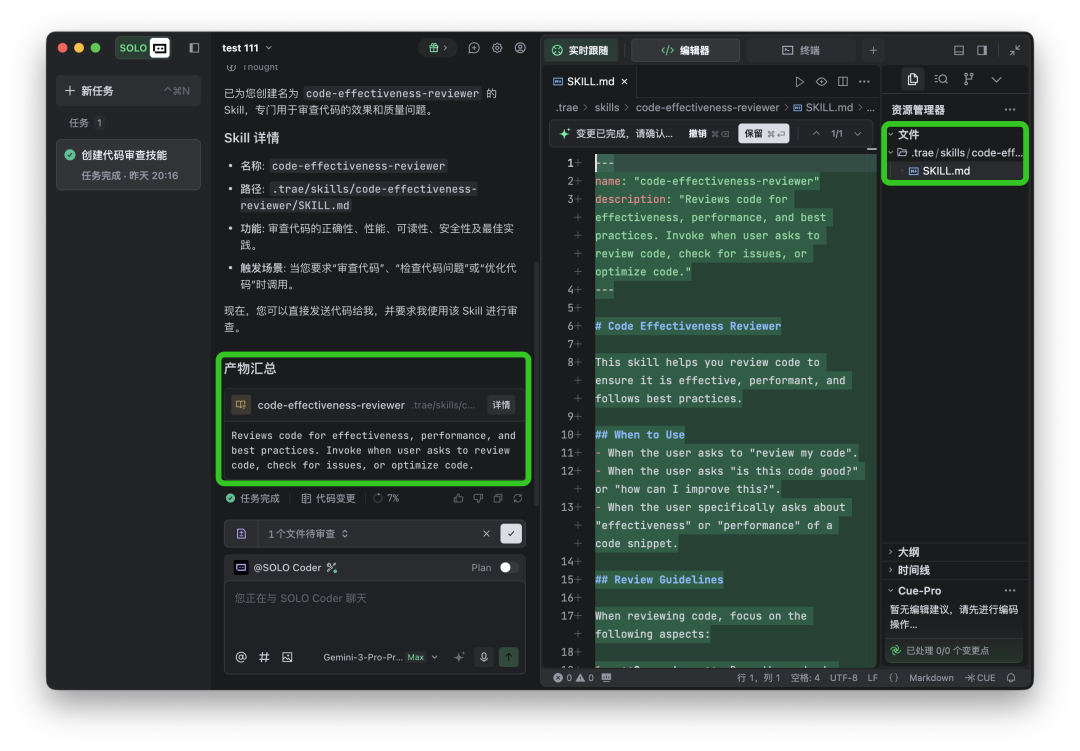Switch to the 终端 terminal tab
The width and height of the screenshot is (1080, 751).
click(x=801, y=50)
